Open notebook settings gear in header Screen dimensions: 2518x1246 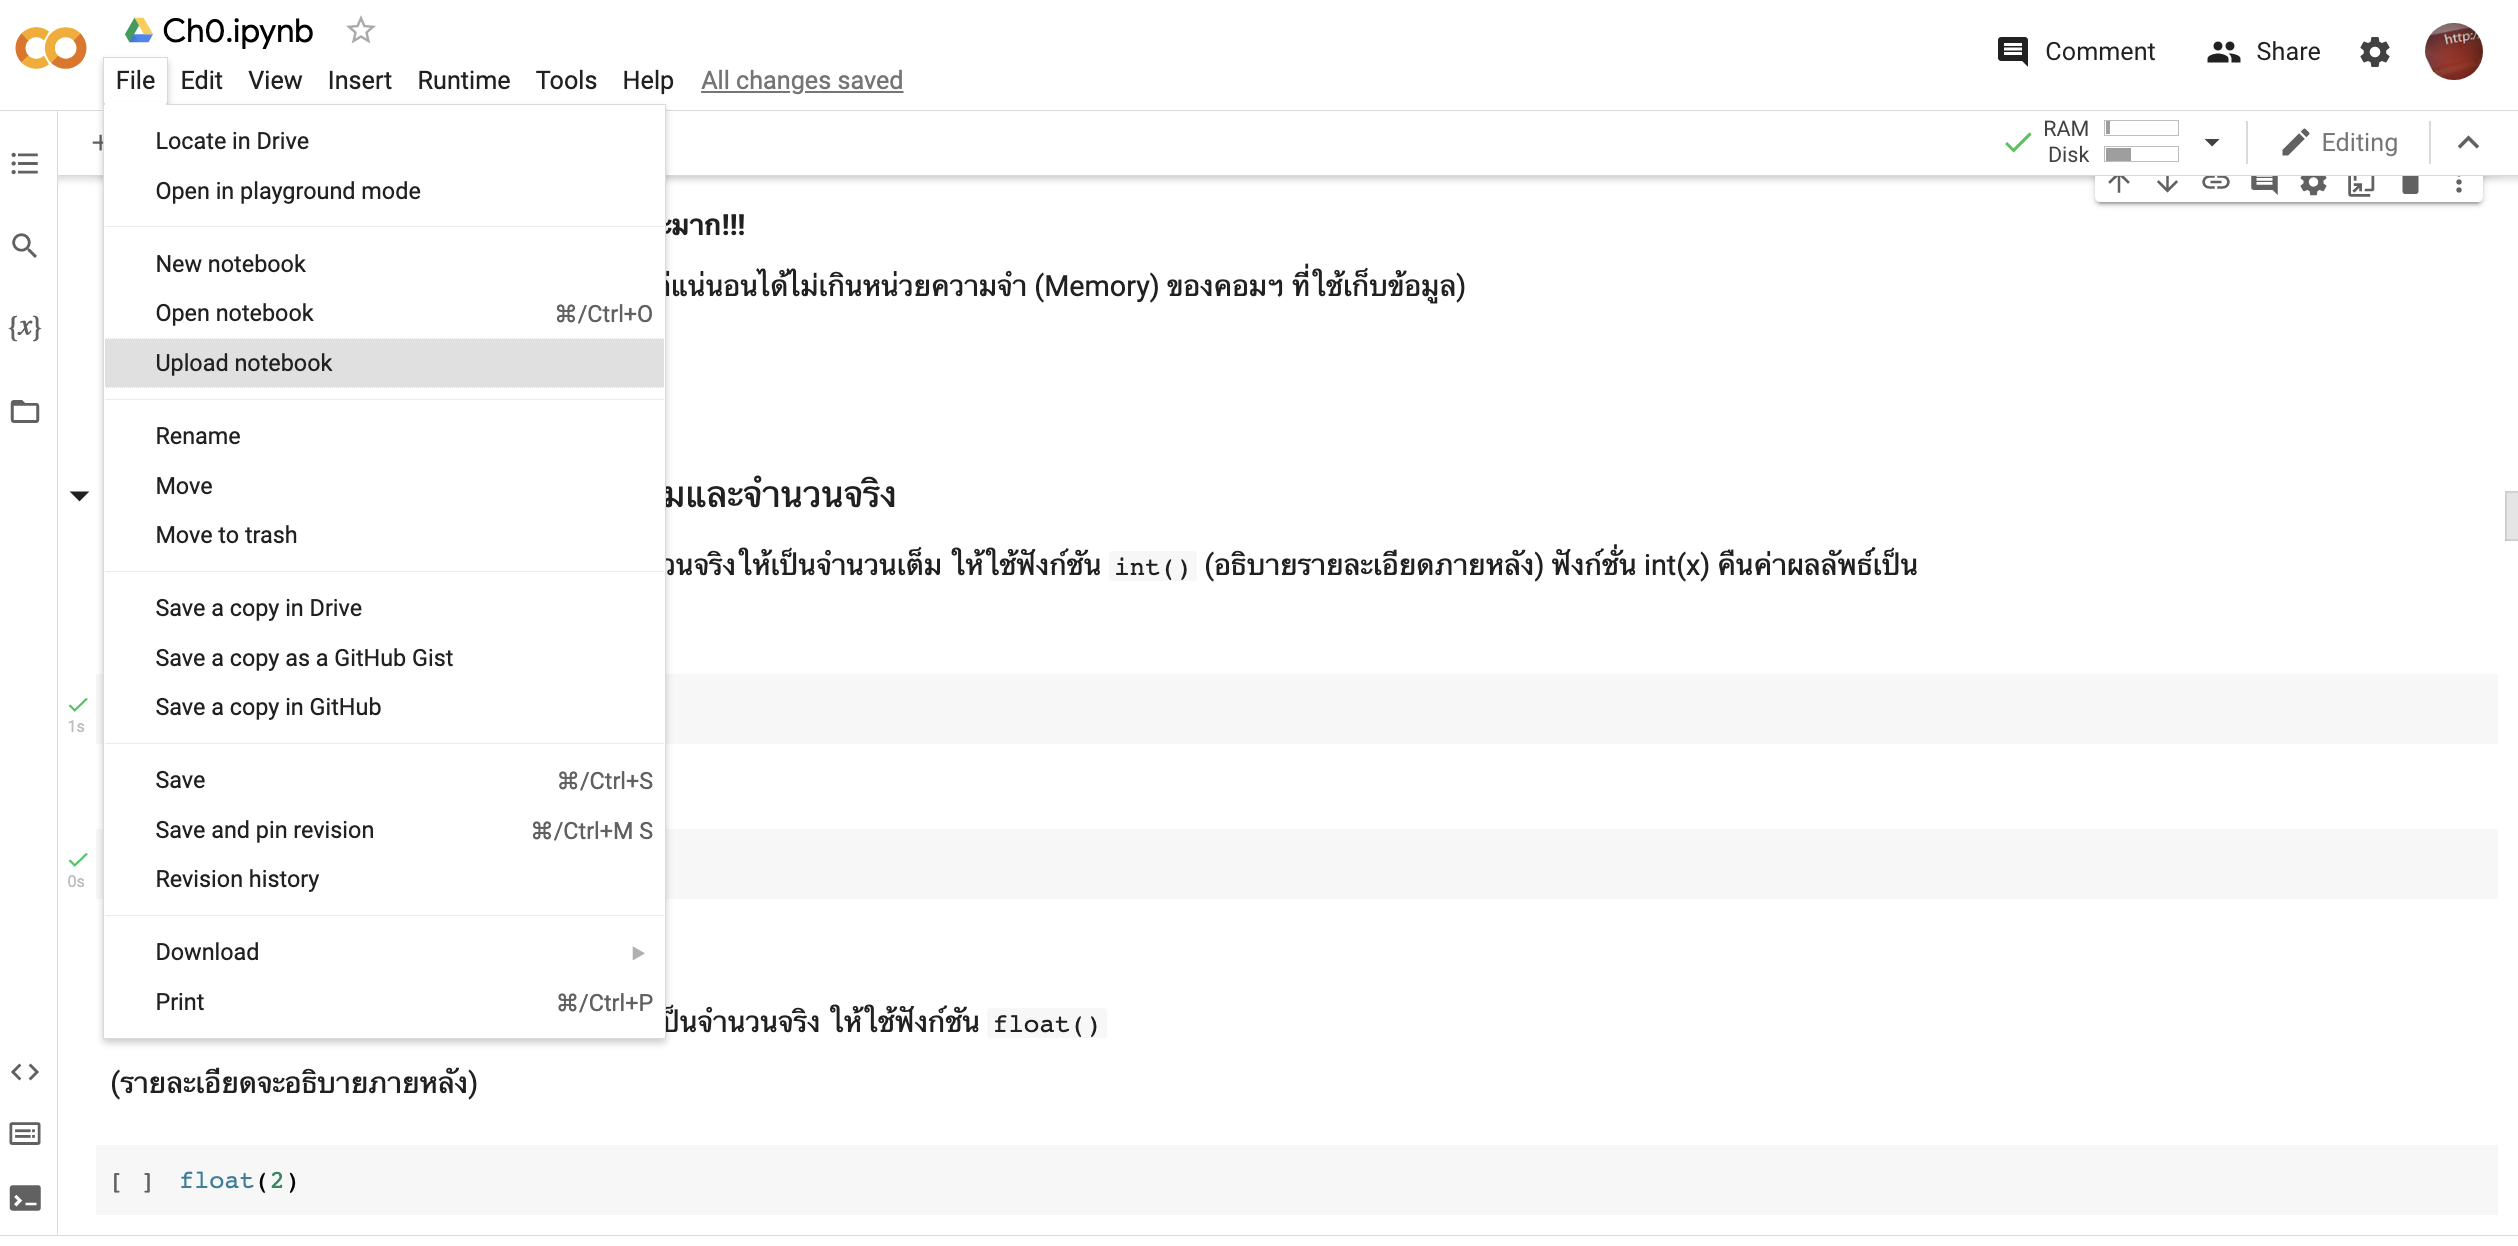click(x=2375, y=52)
